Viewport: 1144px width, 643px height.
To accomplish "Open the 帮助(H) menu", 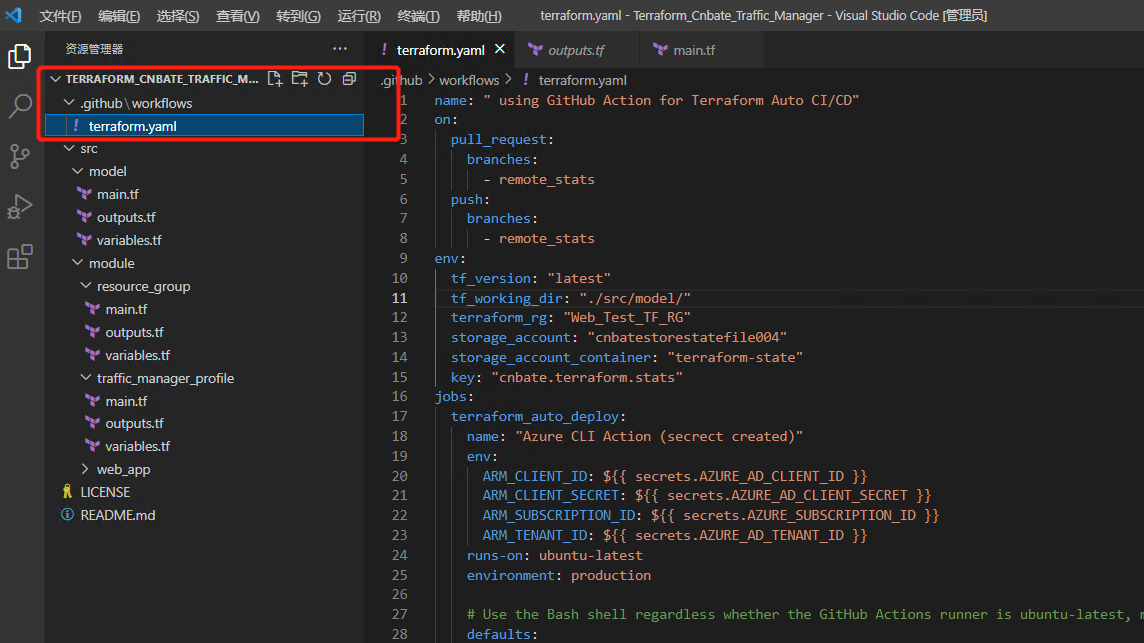I will point(479,16).
